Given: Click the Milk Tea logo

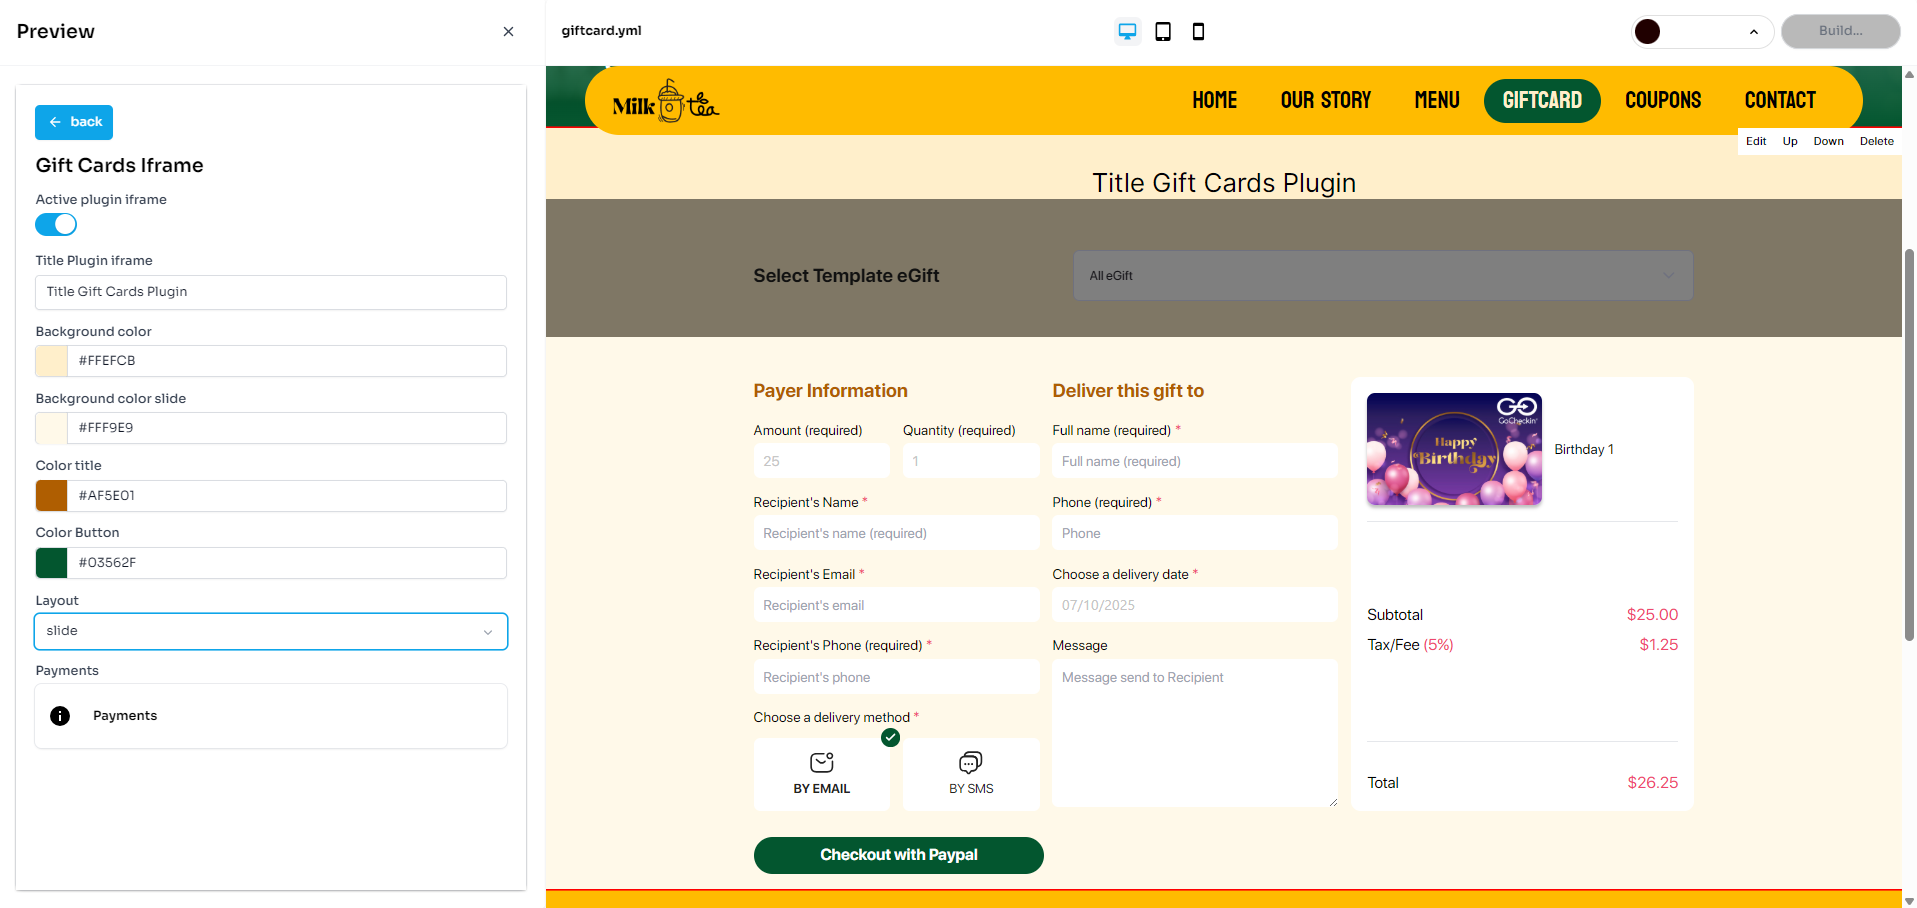Looking at the screenshot, I should tap(665, 102).
